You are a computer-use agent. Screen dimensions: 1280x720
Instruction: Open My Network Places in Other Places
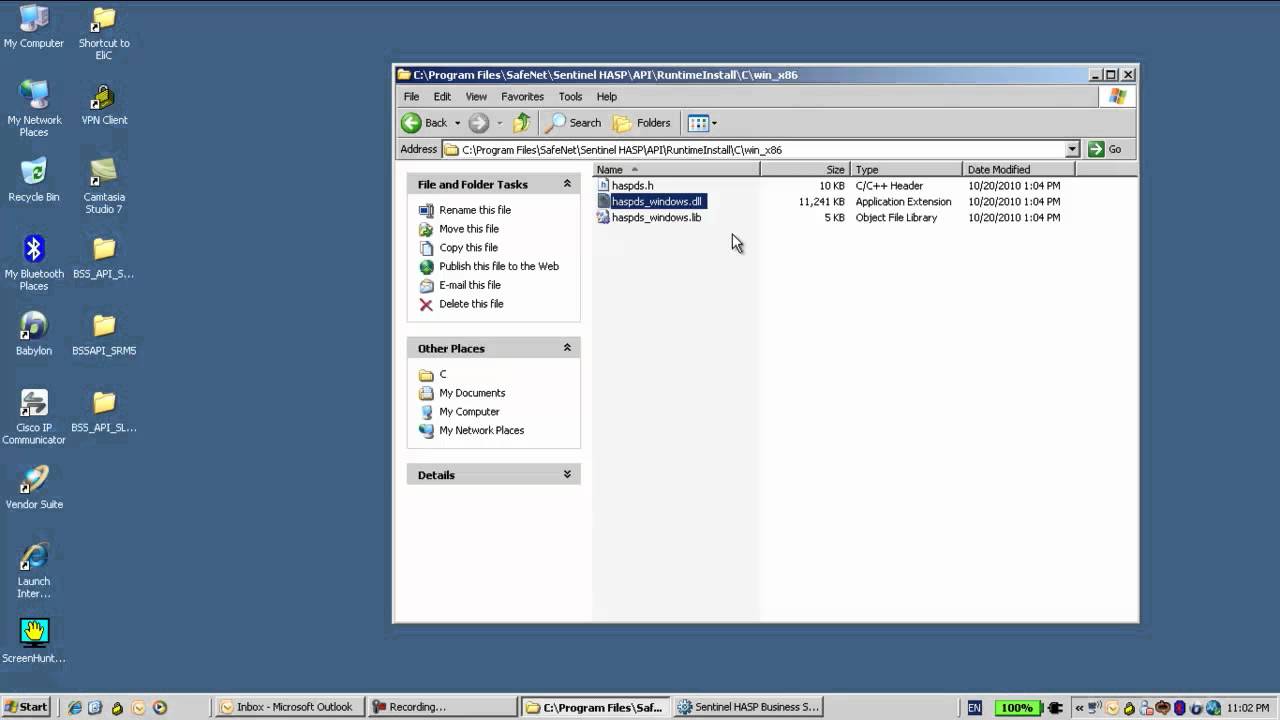click(x=481, y=431)
